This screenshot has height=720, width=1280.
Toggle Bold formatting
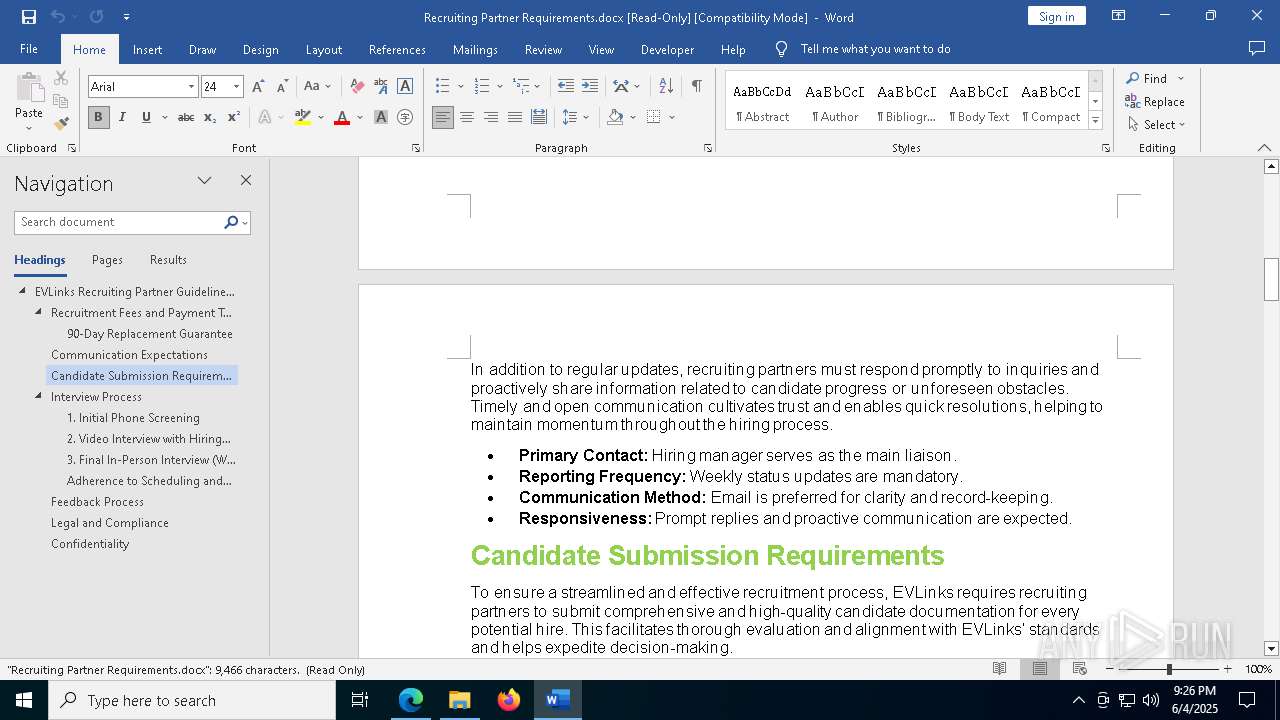[98, 117]
